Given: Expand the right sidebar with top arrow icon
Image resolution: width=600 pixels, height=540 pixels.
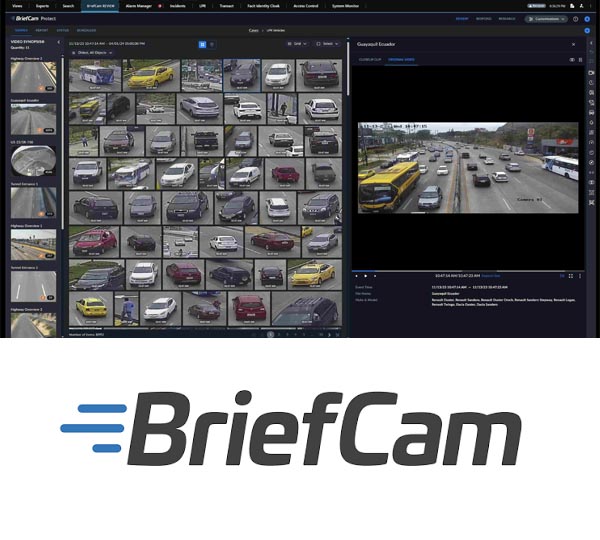Looking at the screenshot, I should (591, 43).
